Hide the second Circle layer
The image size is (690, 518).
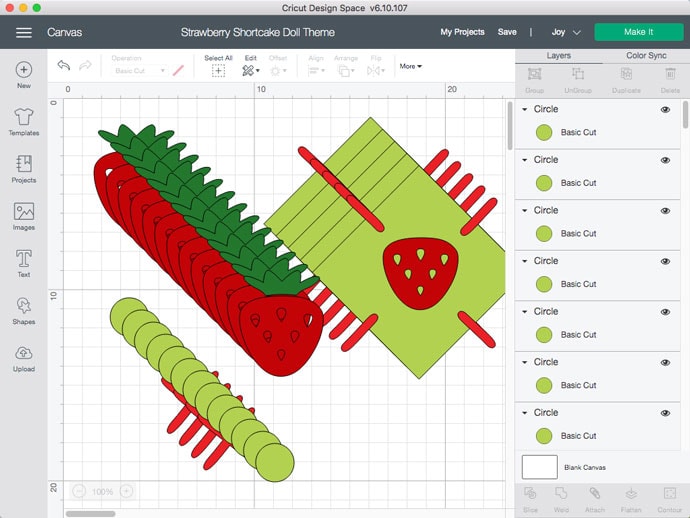click(665, 160)
